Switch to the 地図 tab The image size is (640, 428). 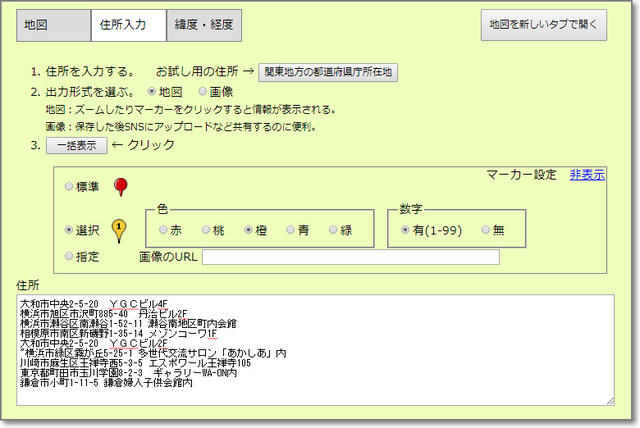click(x=53, y=26)
